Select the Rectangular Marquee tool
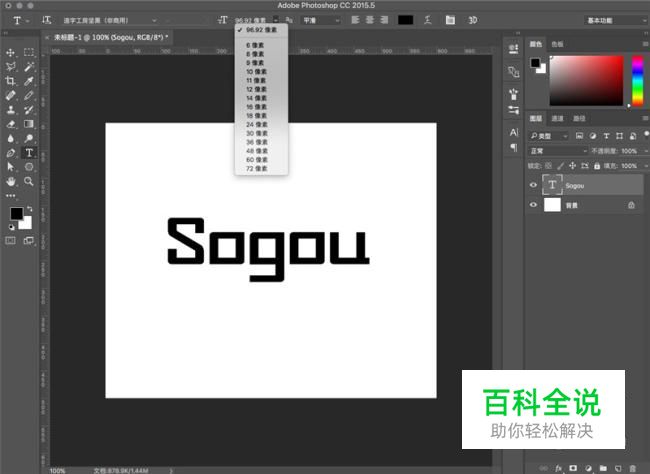Image resolution: width=650 pixels, height=474 pixels. [29, 52]
